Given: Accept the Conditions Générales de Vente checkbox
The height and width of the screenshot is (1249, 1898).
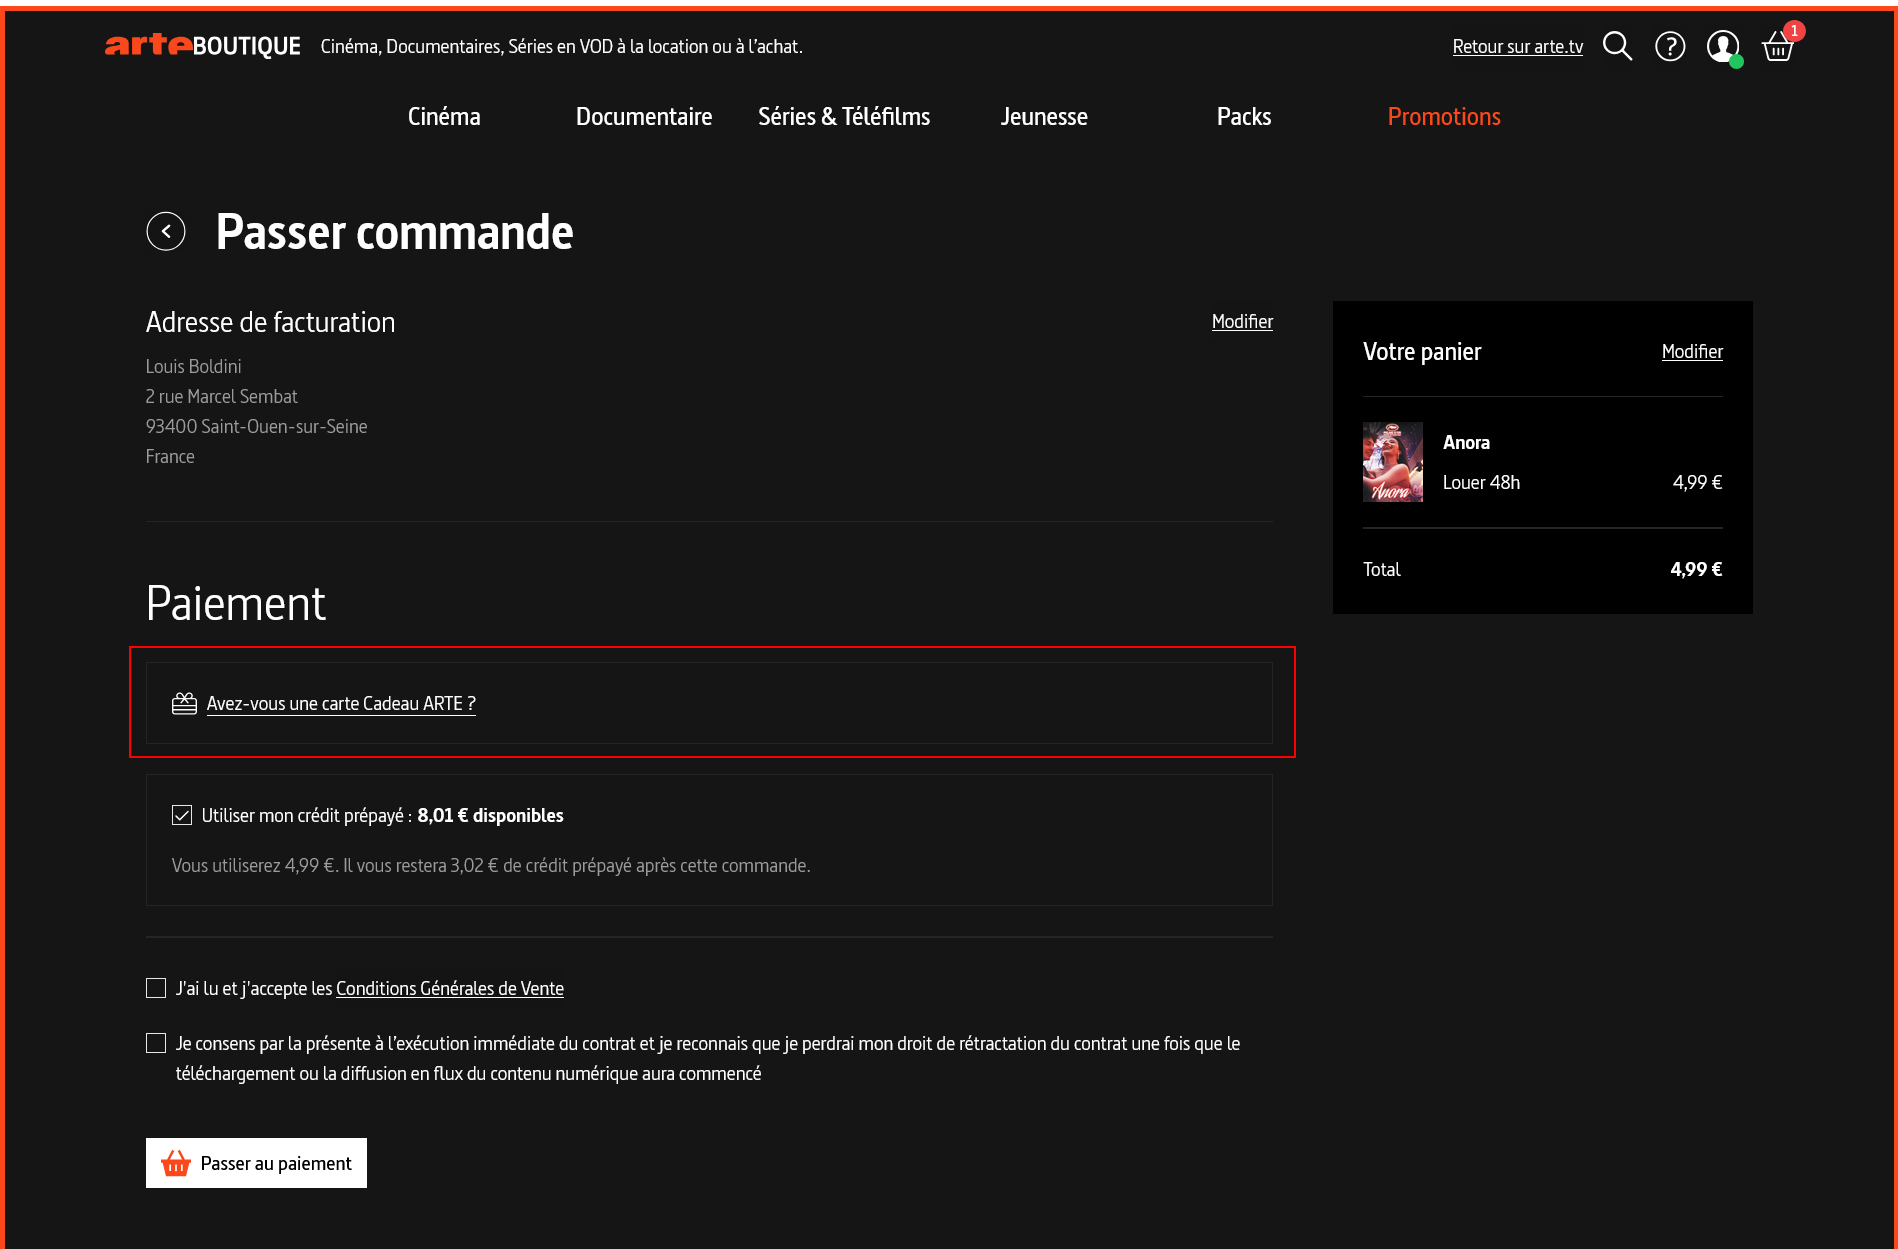Looking at the screenshot, I should click(156, 988).
